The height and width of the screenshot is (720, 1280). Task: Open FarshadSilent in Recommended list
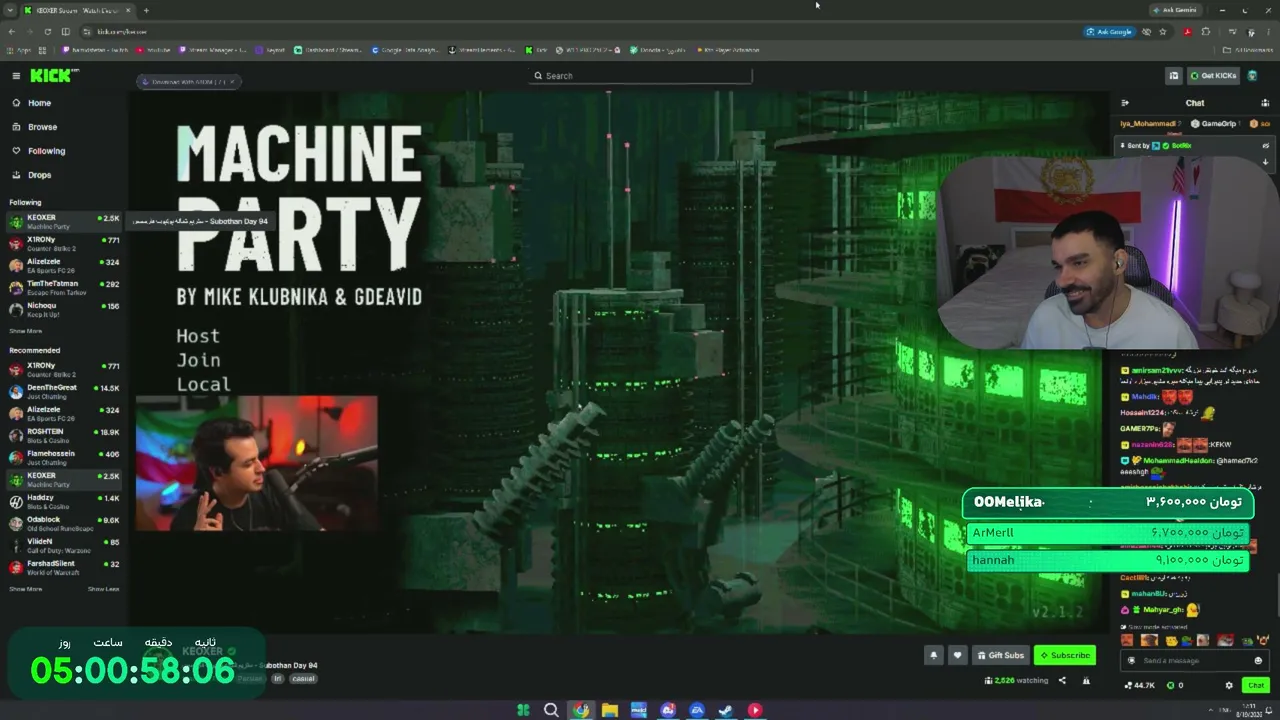(64, 568)
